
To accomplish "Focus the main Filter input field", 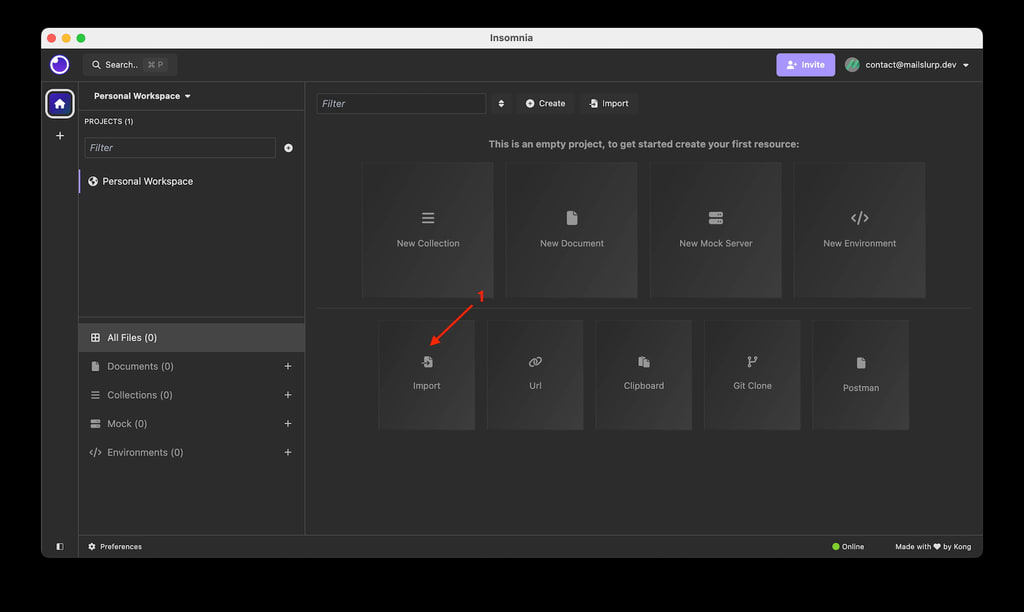I will tap(401, 104).
